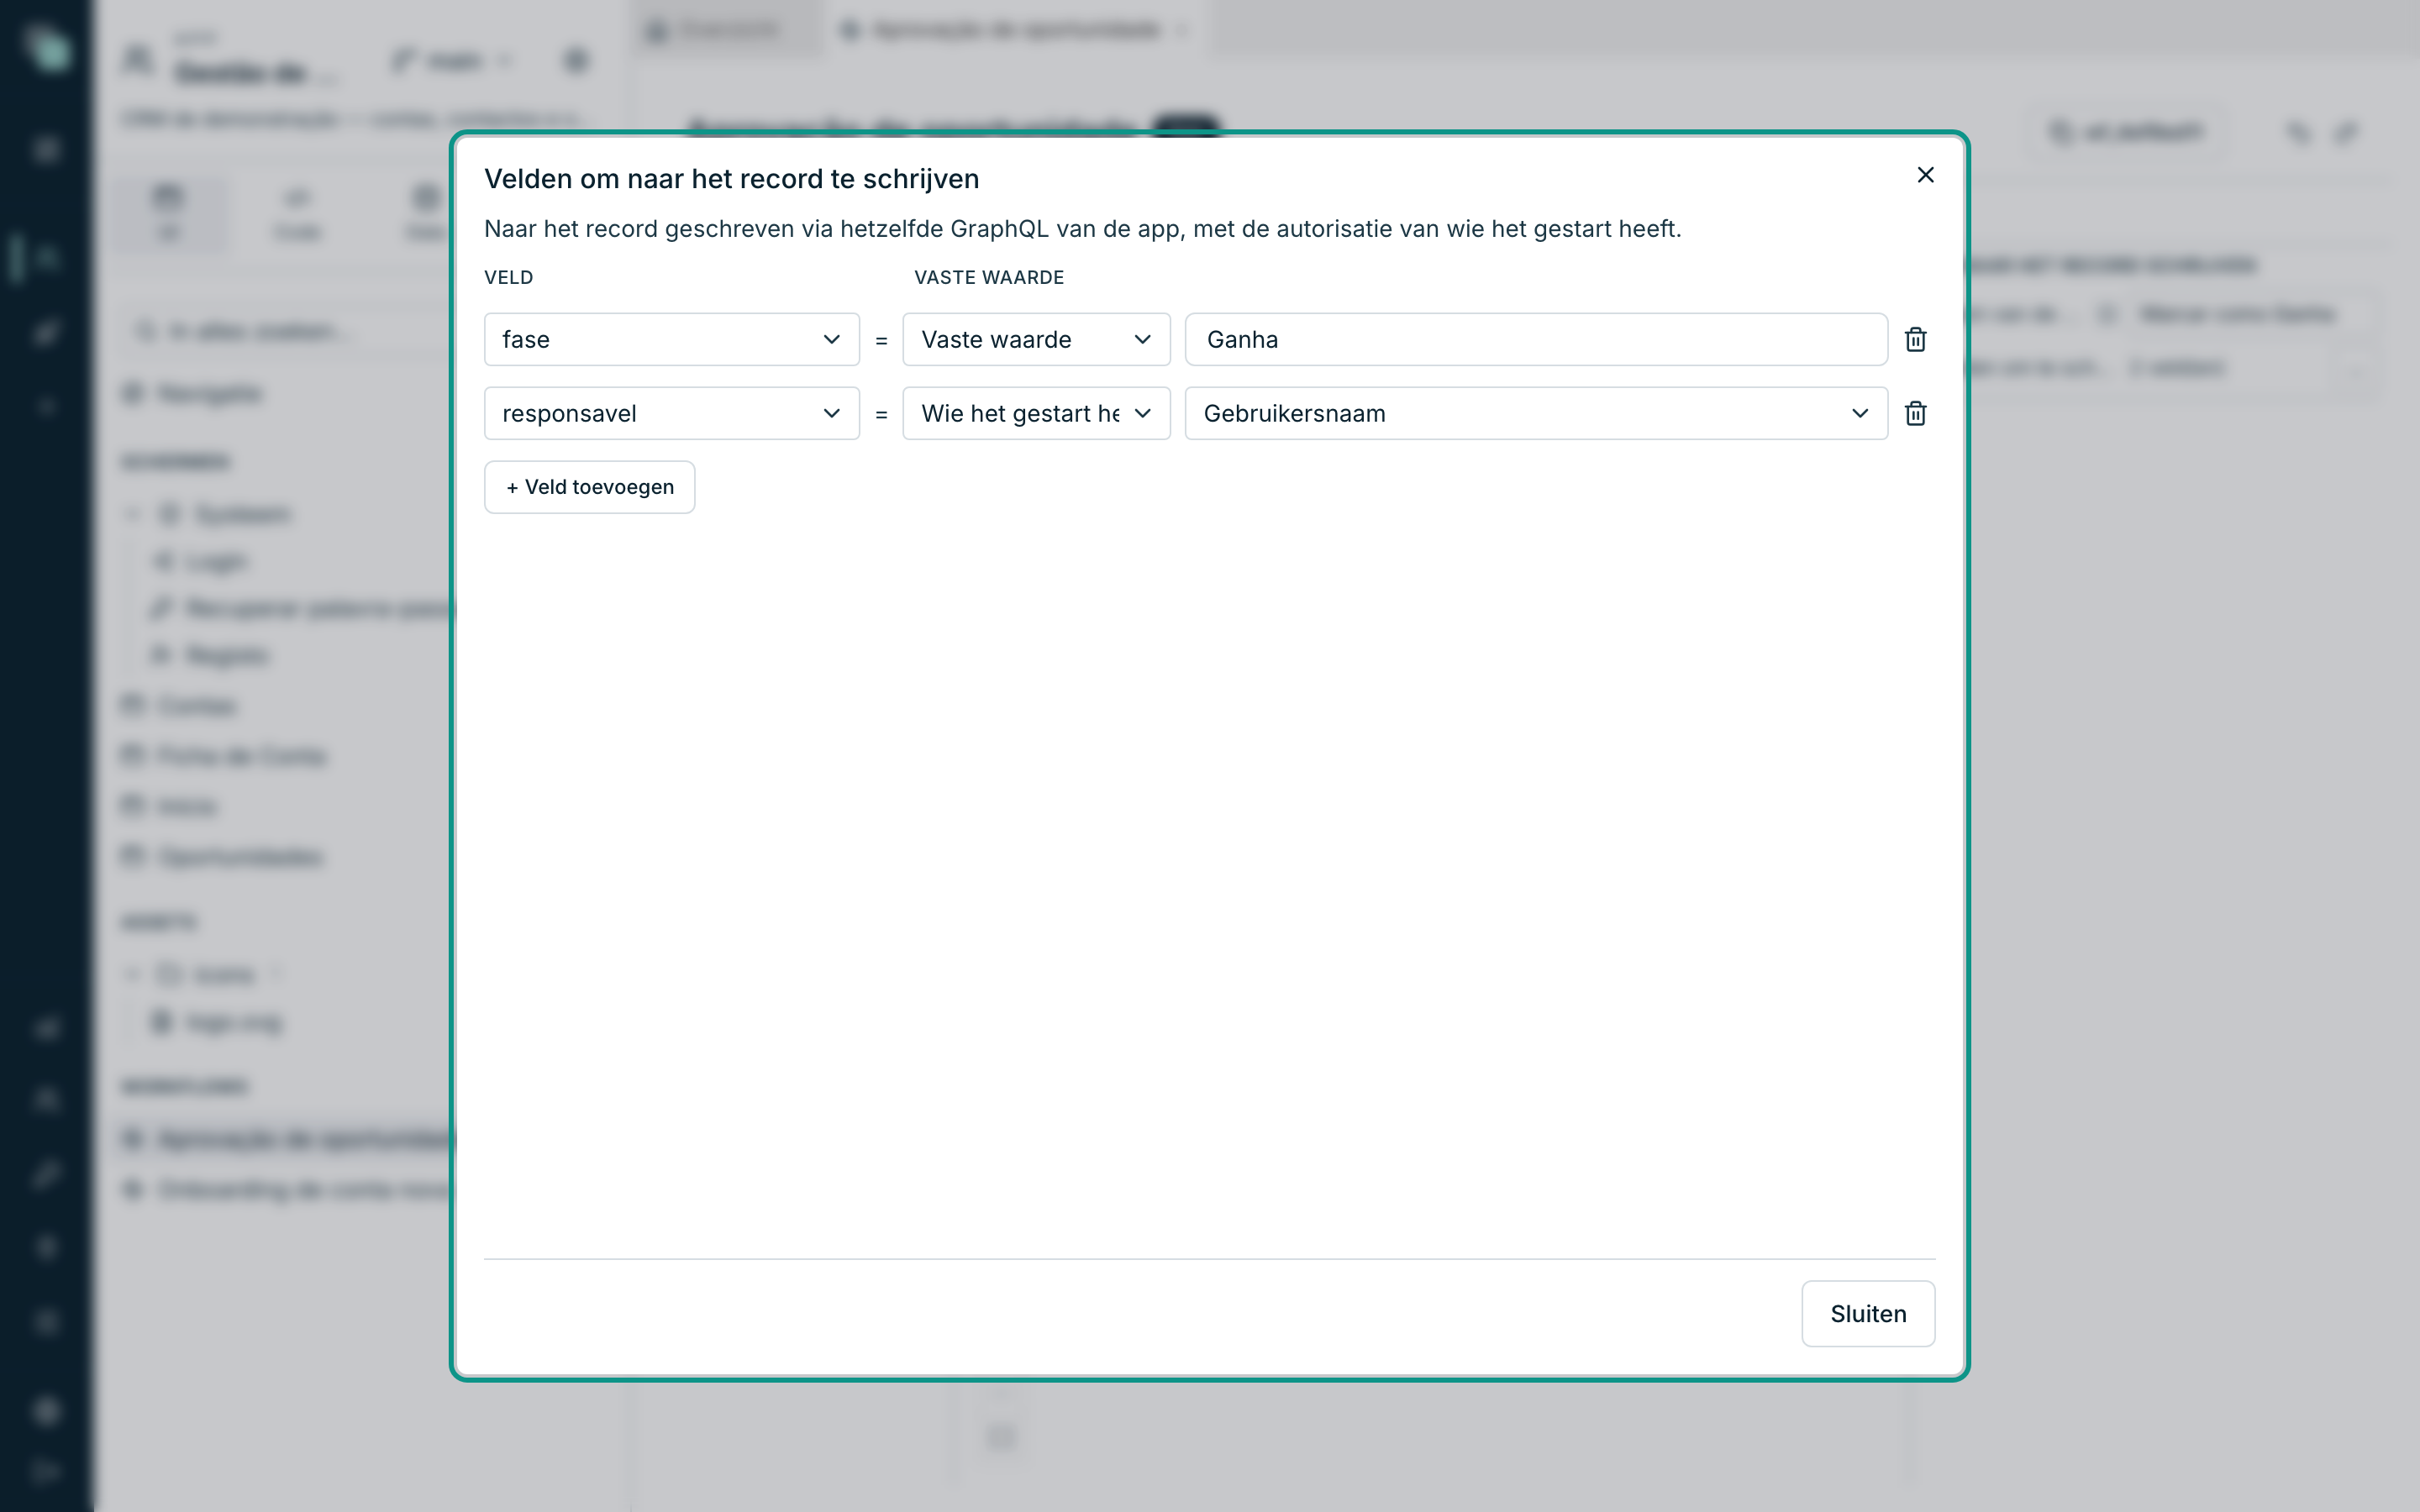Delete the fase field row
Image resolution: width=2420 pixels, height=1512 pixels.
[1915, 340]
